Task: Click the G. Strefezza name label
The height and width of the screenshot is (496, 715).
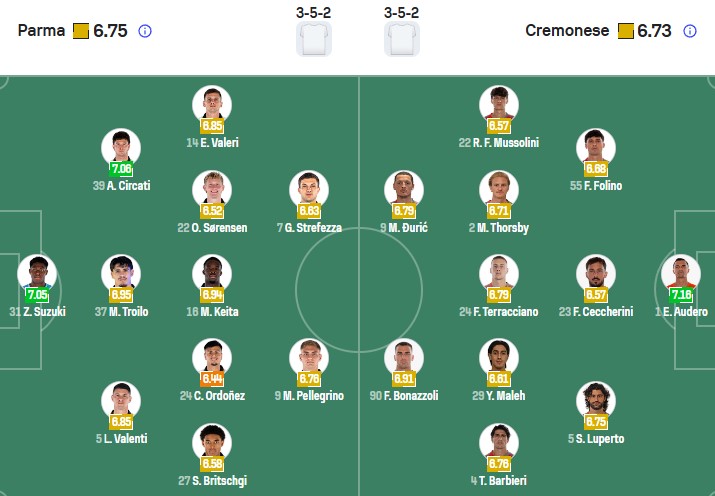Action: (x=309, y=228)
